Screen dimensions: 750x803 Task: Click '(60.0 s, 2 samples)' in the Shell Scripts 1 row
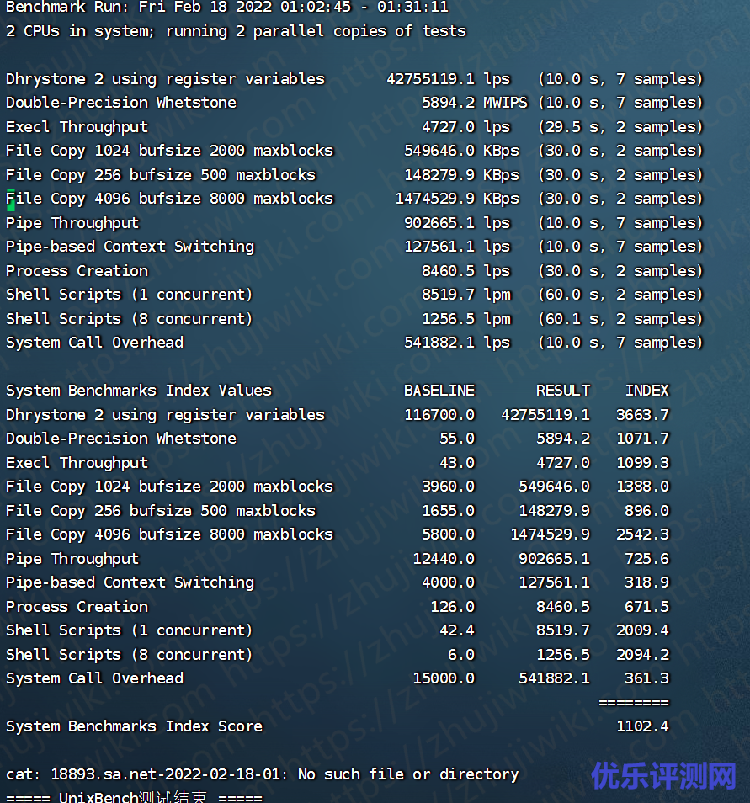[620, 295]
